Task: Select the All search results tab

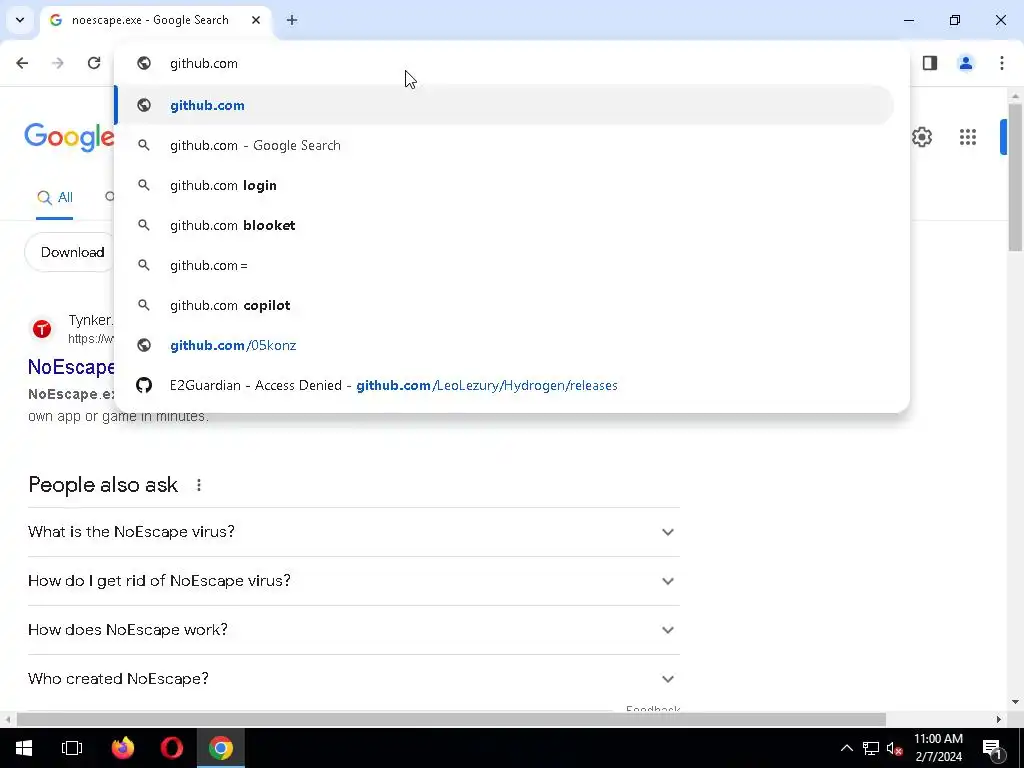Action: click(x=55, y=197)
